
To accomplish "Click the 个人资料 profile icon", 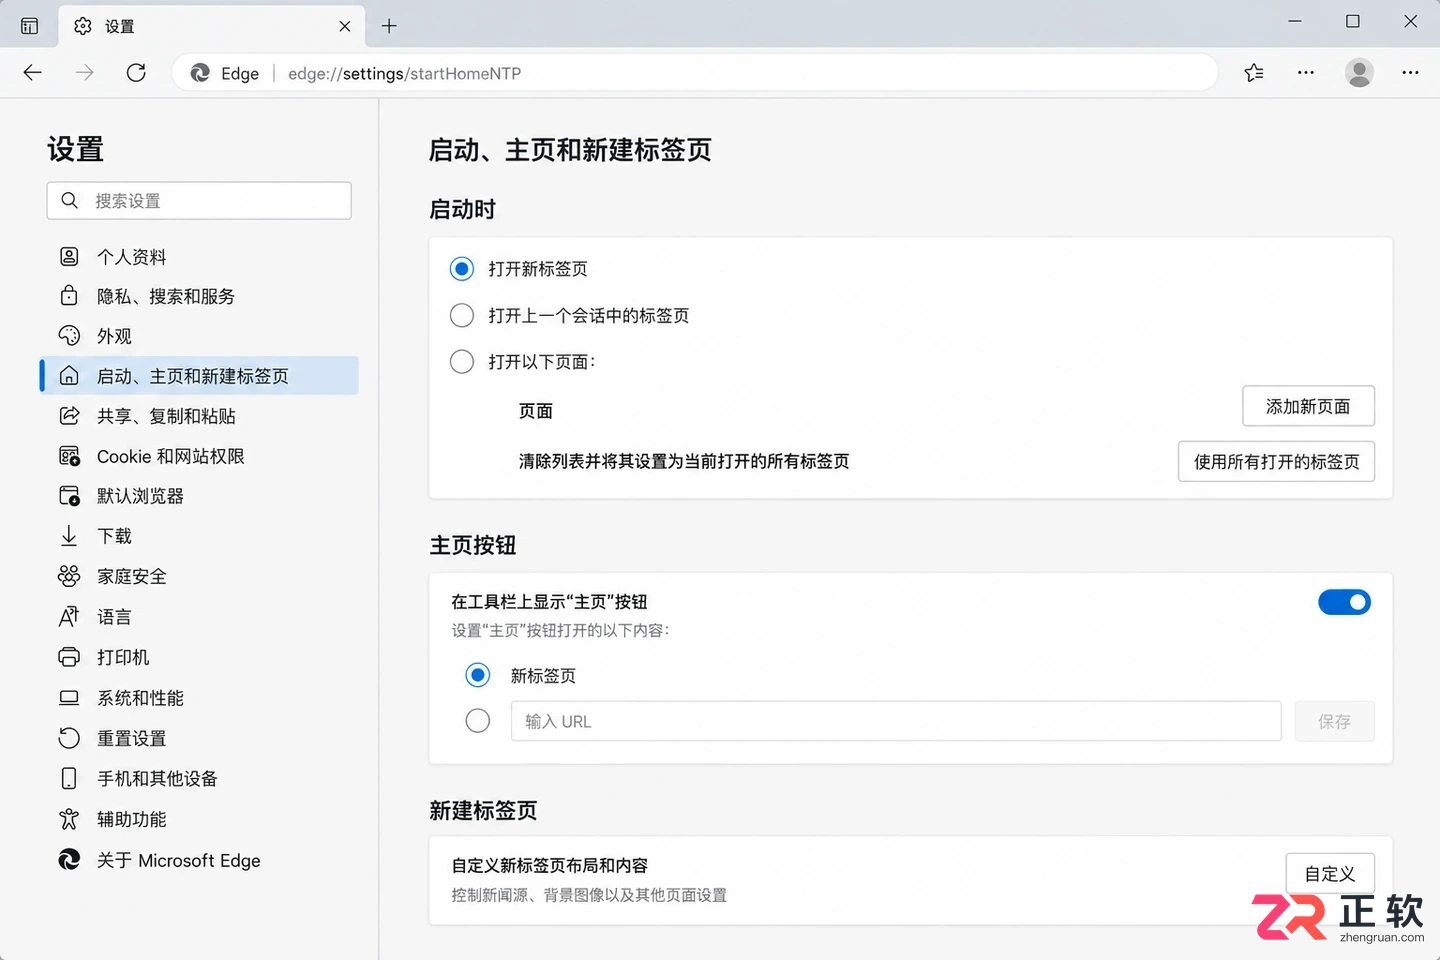I will (x=69, y=256).
